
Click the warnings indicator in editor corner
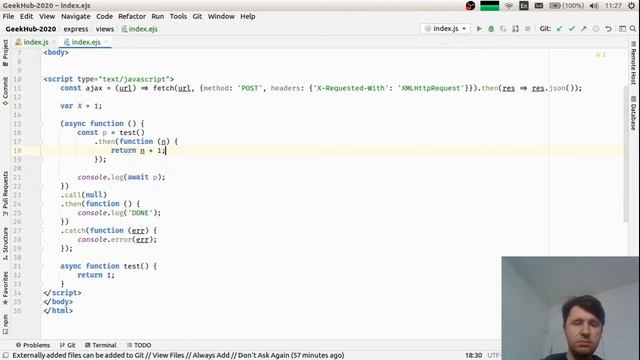601,55
